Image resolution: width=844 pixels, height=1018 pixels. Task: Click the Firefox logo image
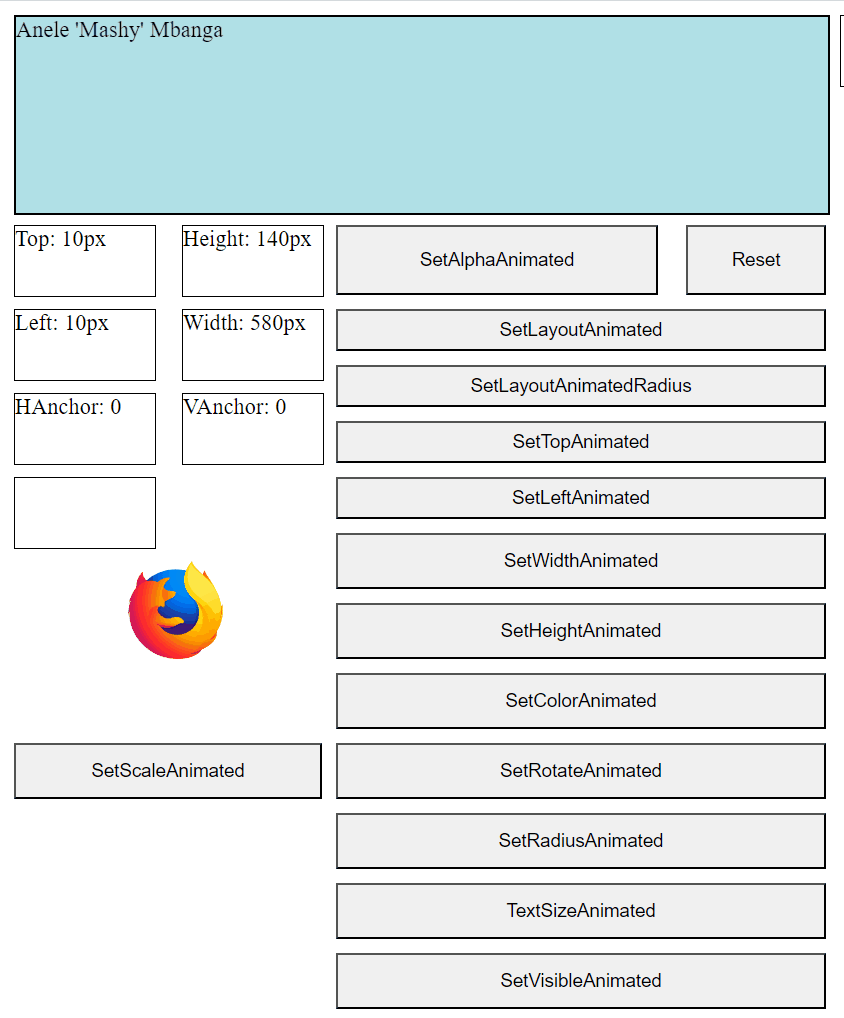[x=176, y=610]
